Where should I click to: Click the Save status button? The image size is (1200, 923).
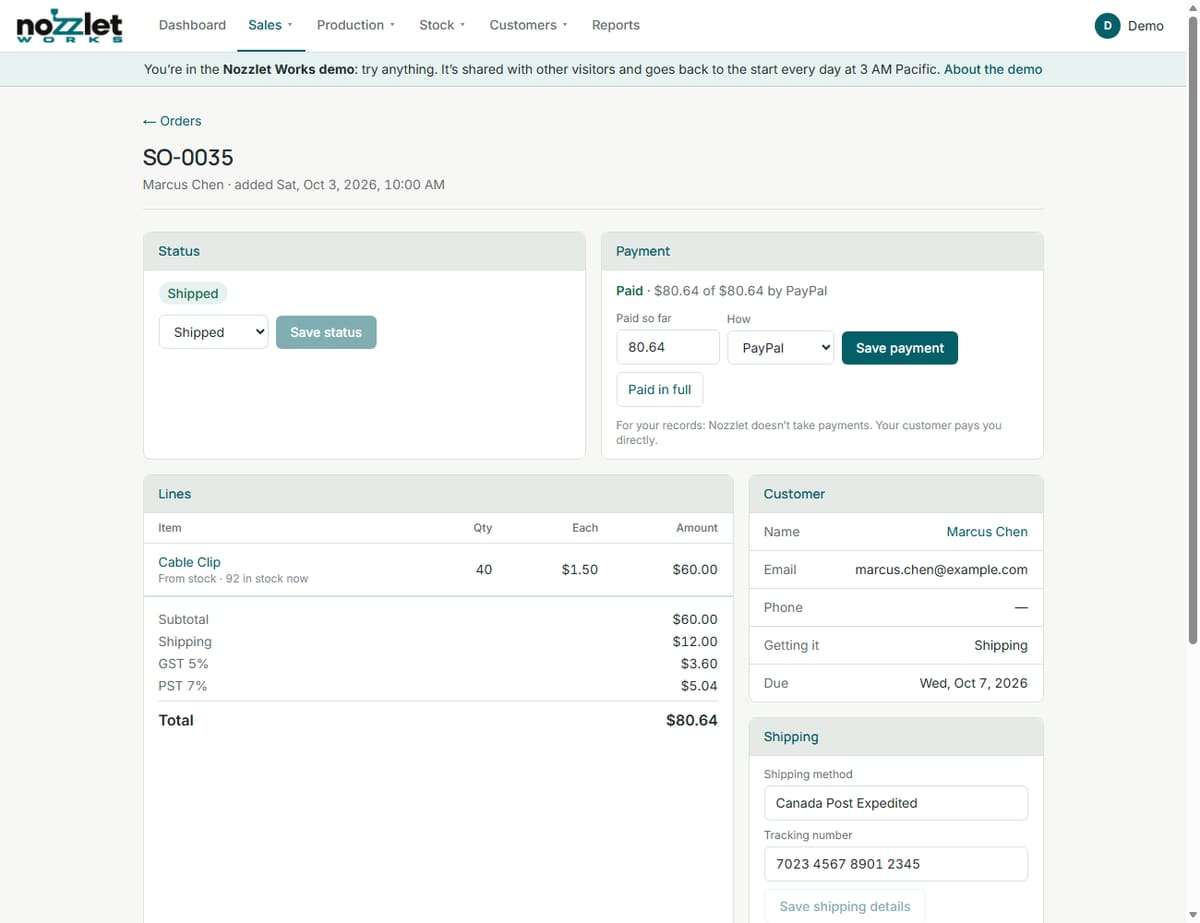point(326,332)
